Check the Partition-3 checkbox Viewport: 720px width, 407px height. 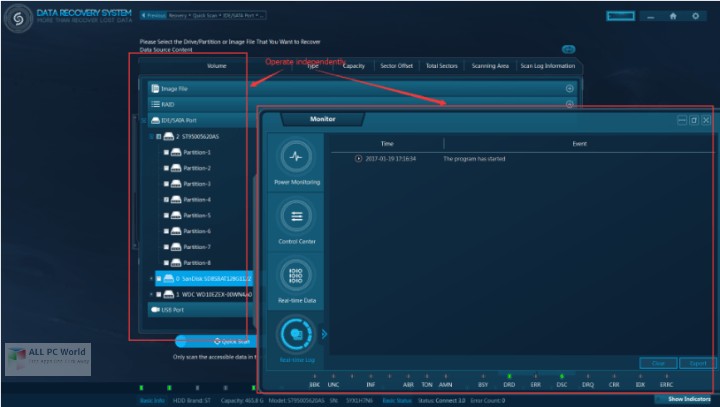point(166,184)
